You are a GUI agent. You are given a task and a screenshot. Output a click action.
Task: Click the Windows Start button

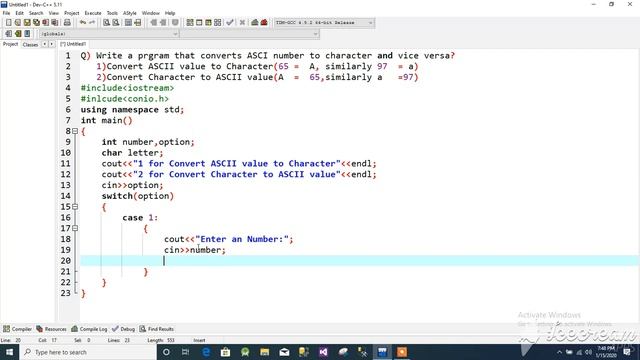tap(9, 352)
